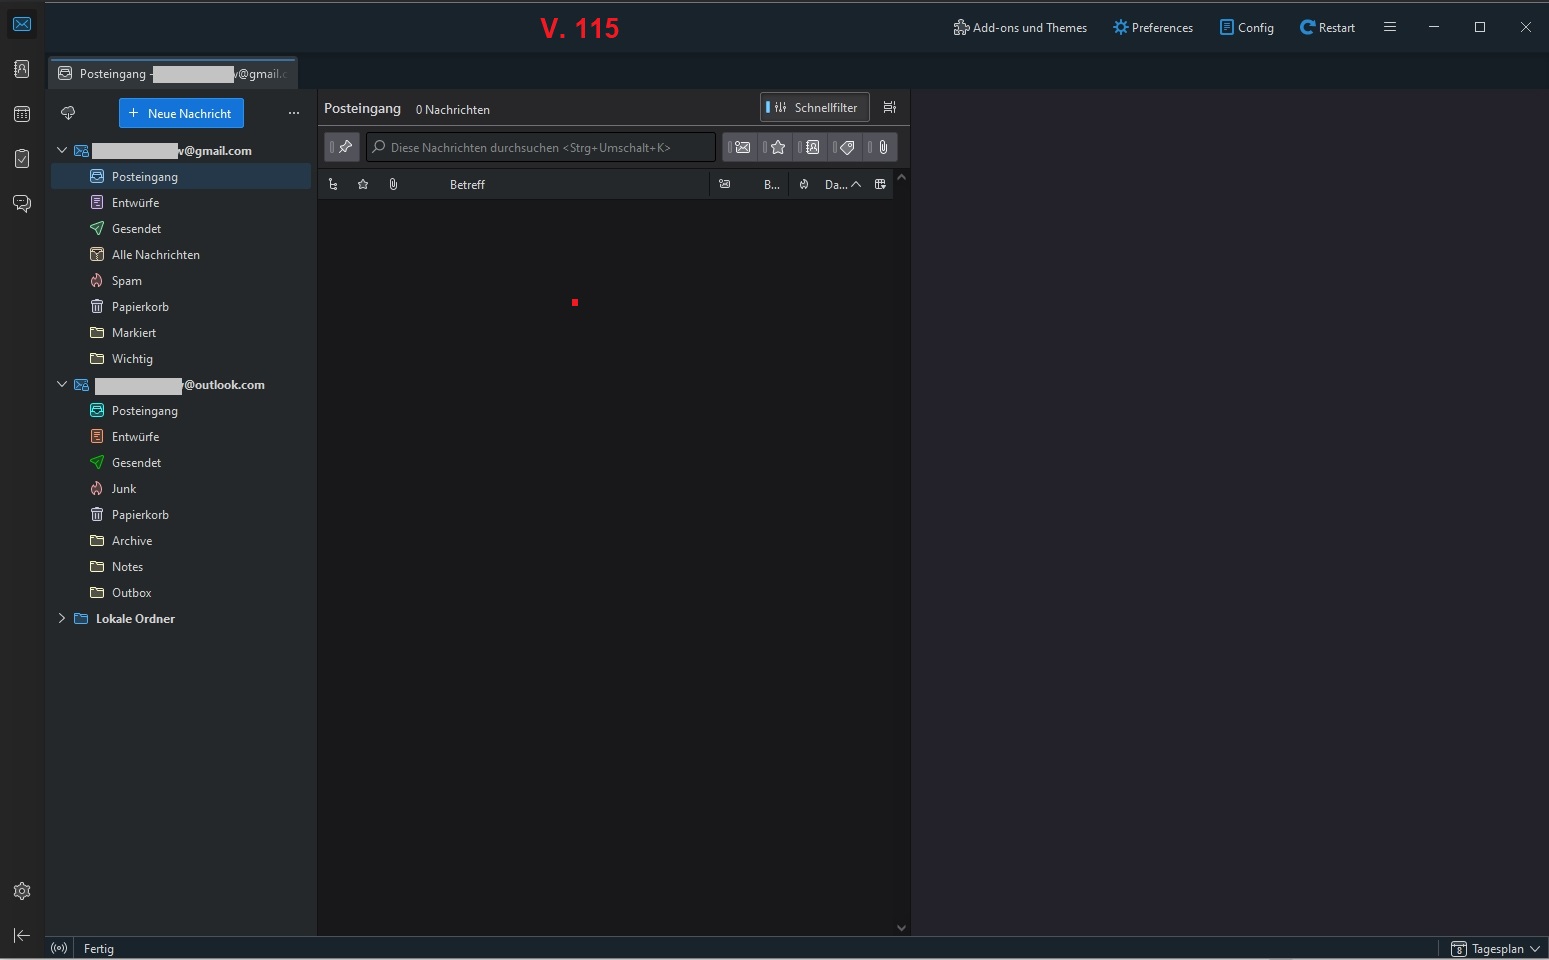Open the Outbox folder
The height and width of the screenshot is (960, 1549).
coord(181,592)
